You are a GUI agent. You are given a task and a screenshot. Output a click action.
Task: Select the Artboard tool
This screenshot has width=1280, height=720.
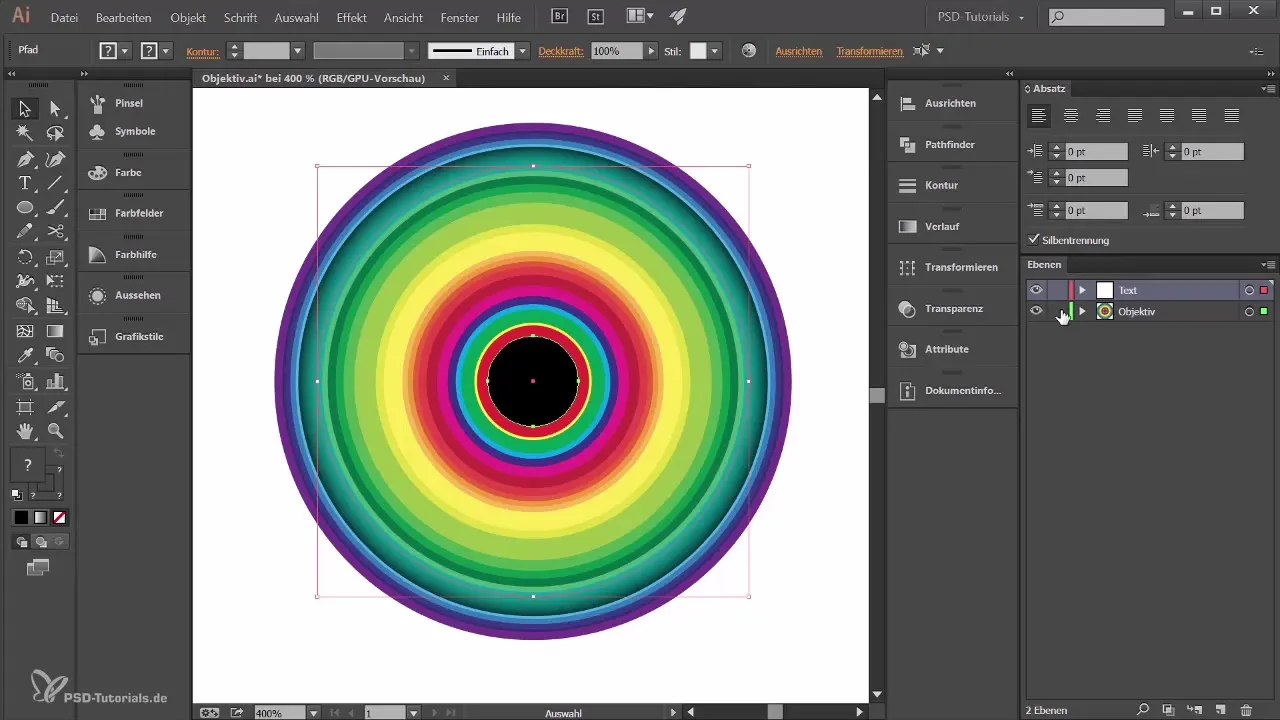click(x=25, y=406)
